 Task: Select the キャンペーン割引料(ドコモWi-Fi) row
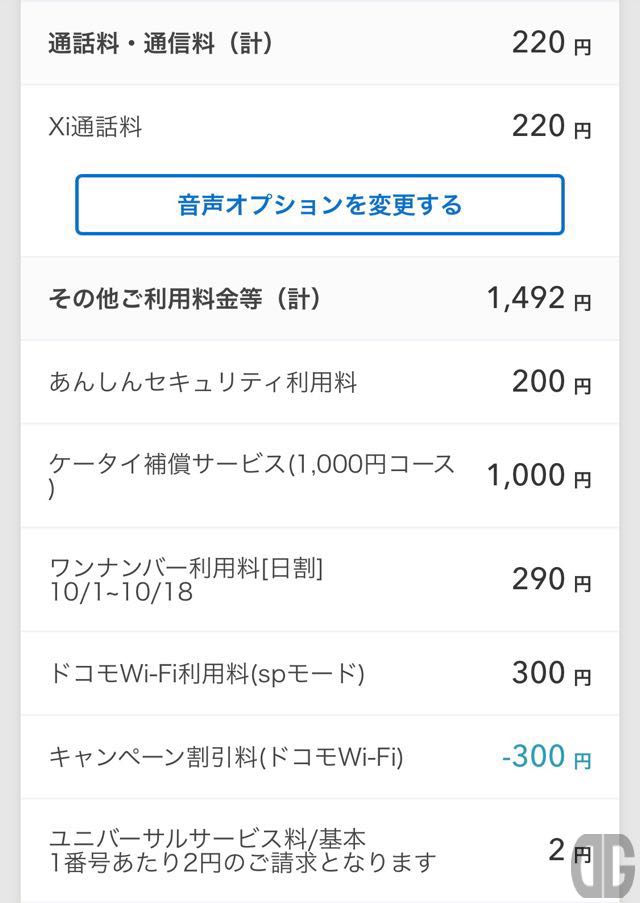pos(320,757)
